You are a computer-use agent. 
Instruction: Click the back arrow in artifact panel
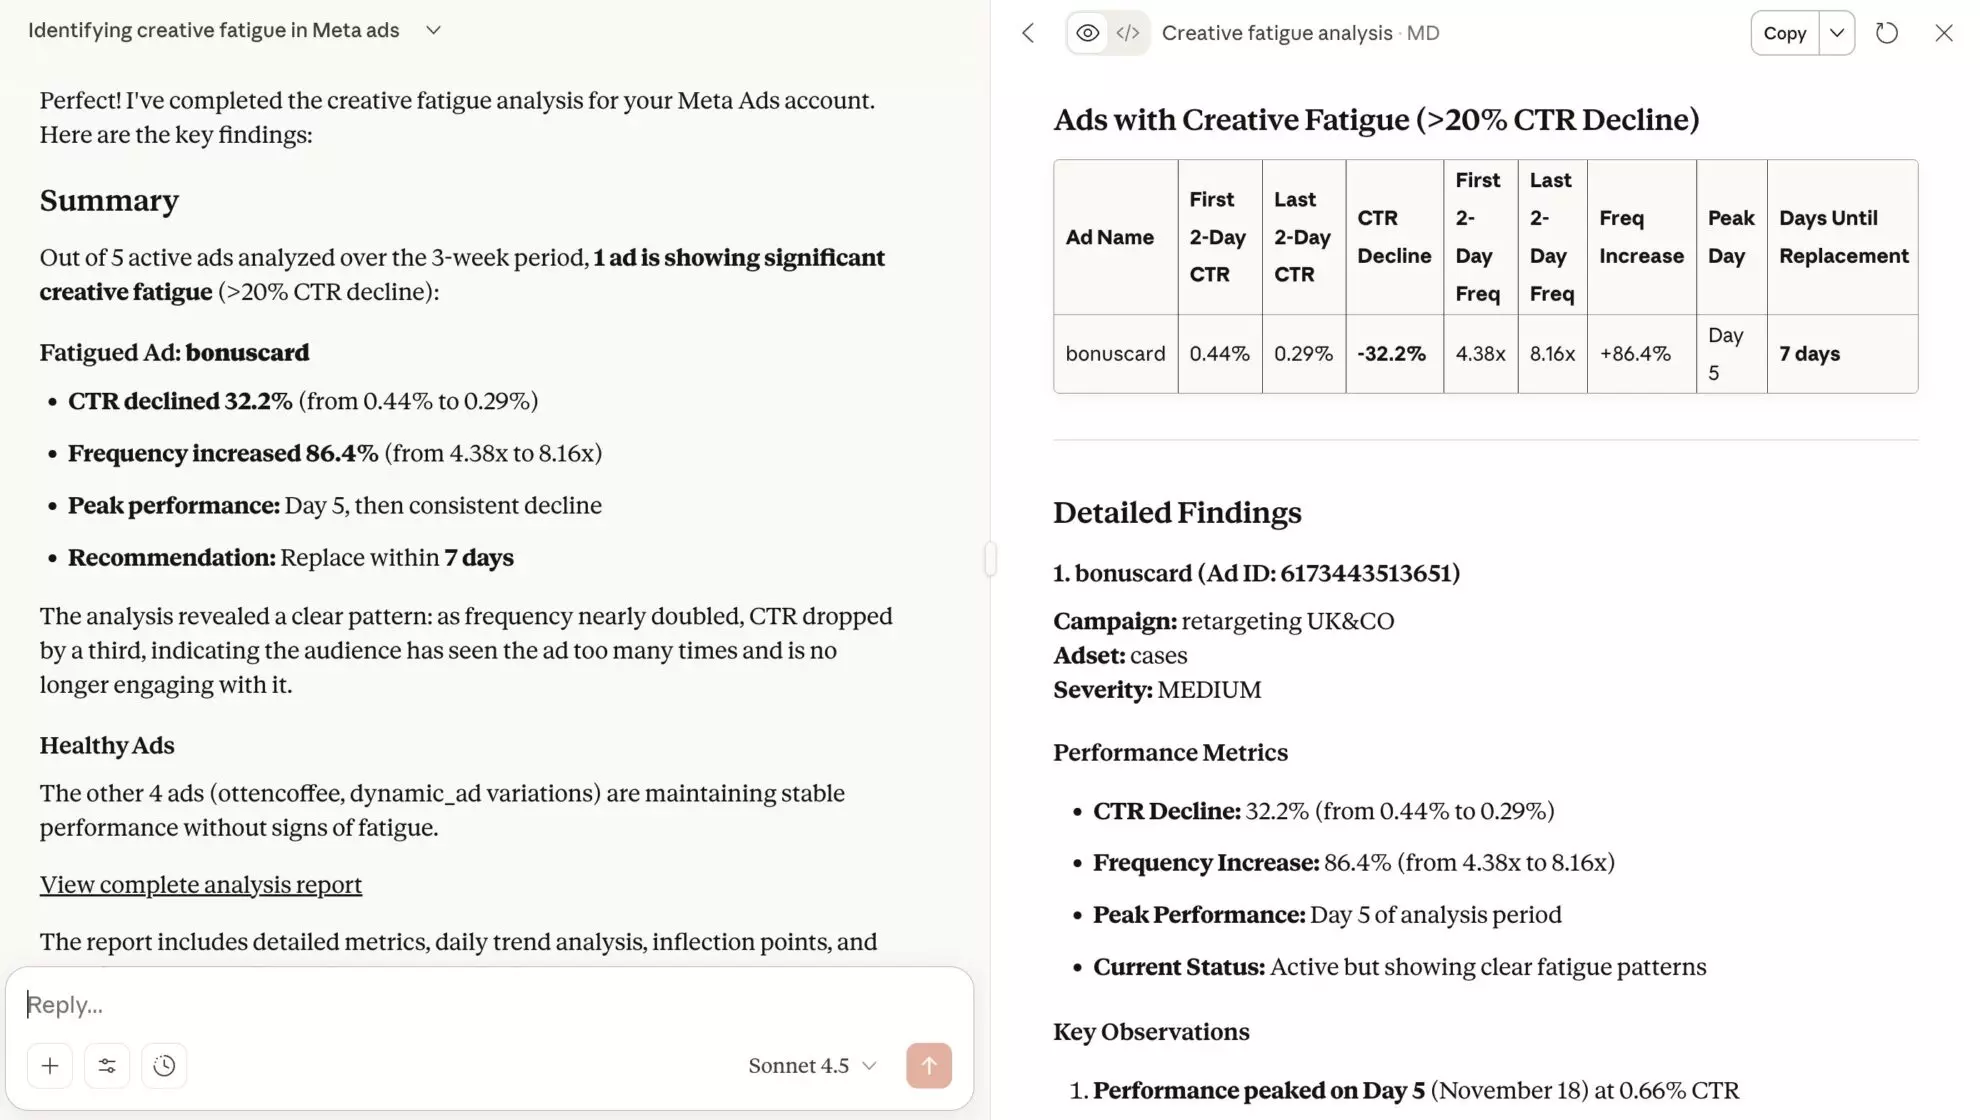[1028, 33]
